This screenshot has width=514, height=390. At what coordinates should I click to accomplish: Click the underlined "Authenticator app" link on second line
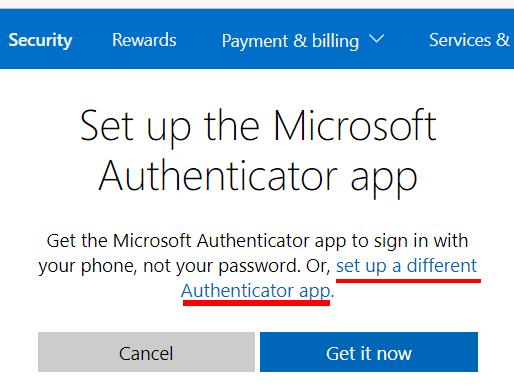(256, 291)
